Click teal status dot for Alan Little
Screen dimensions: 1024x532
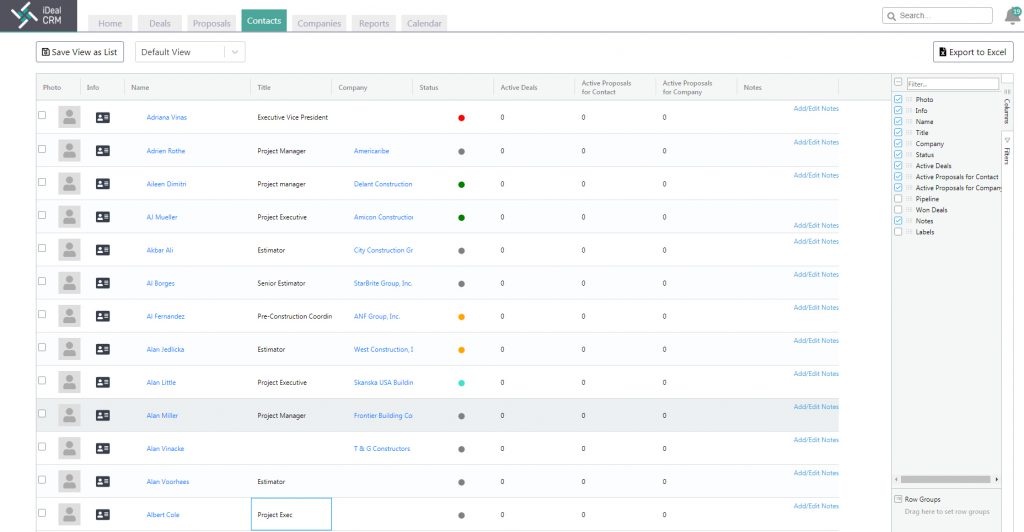(461, 383)
